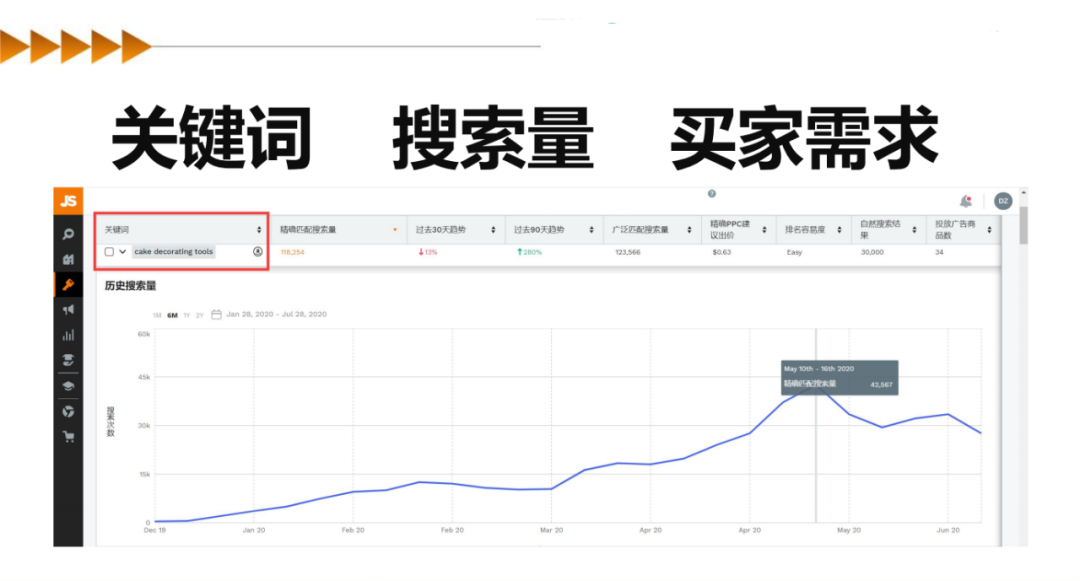1080x581 pixels.
Task: Select the orange key keyword tool icon
Action: [x=68, y=284]
